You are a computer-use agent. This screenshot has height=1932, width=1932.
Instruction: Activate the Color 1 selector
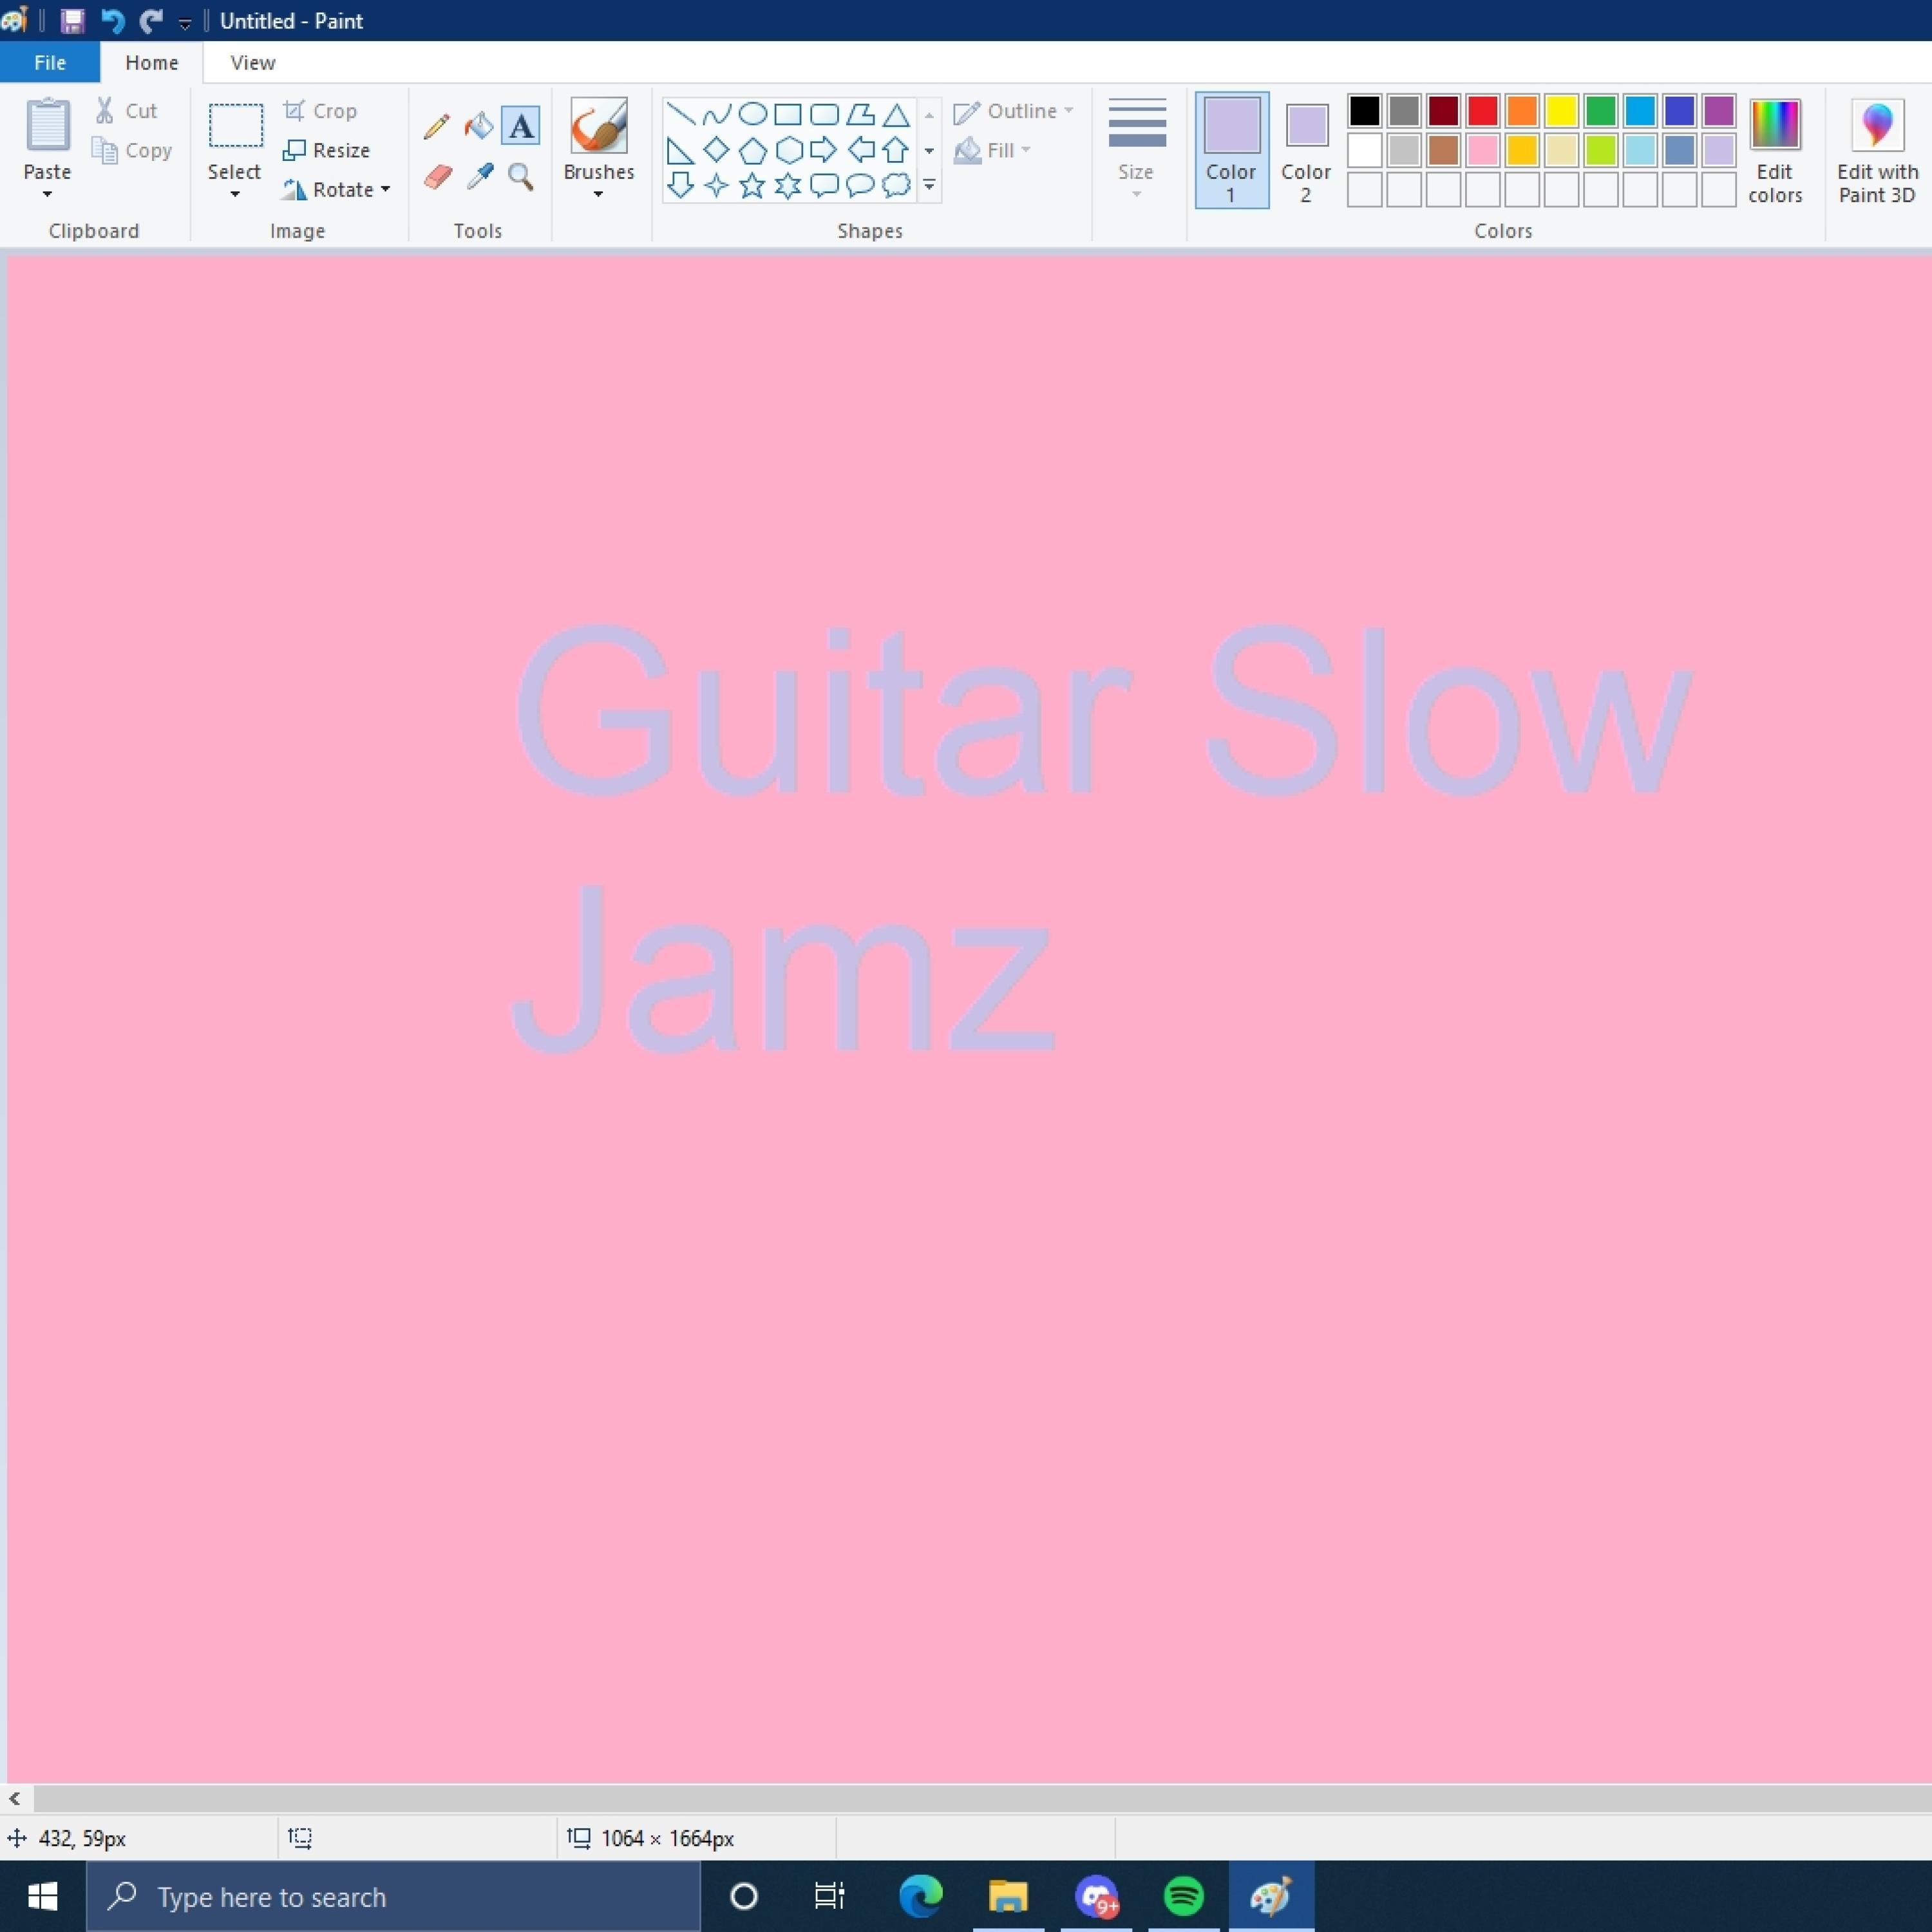tap(1232, 150)
